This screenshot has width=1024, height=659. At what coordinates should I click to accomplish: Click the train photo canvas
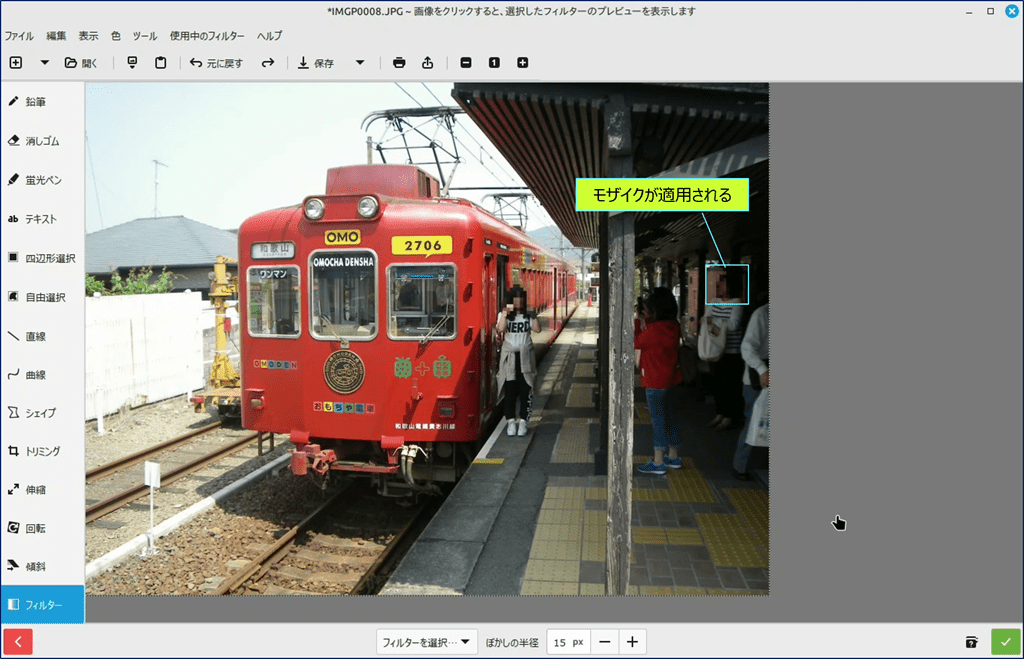(x=427, y=339)
